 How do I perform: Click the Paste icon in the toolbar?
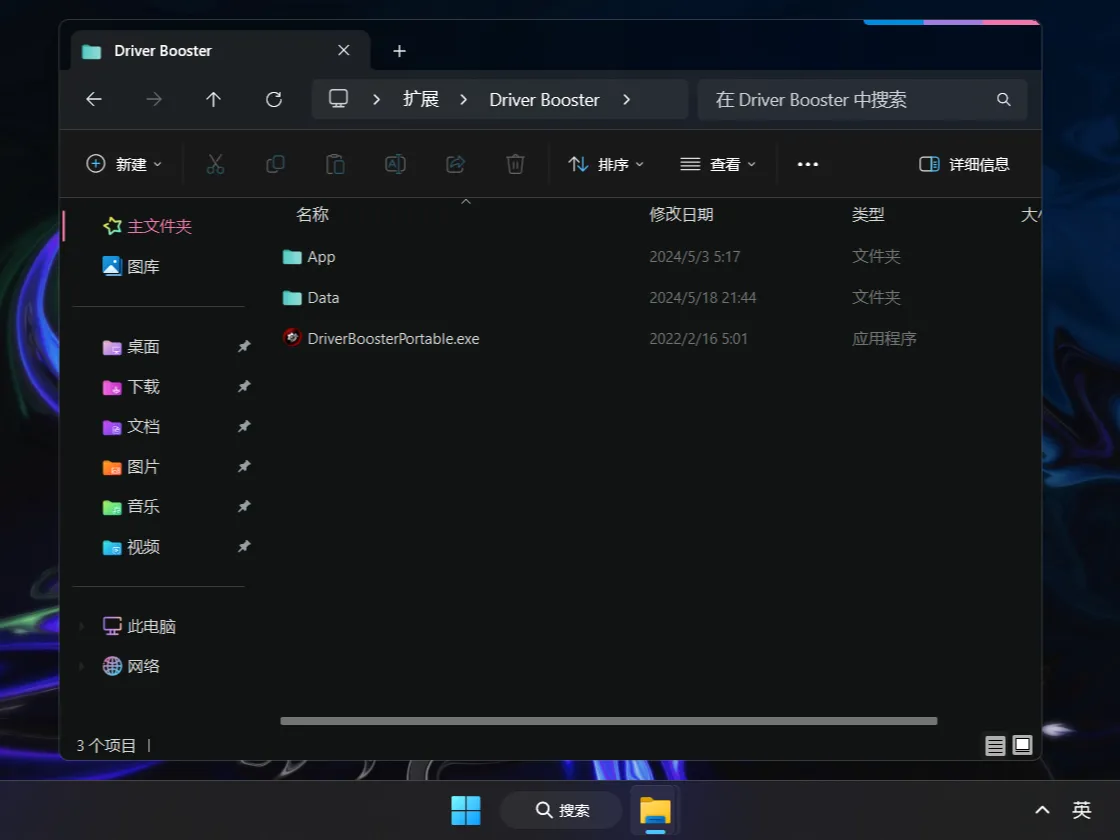point(335,164)
